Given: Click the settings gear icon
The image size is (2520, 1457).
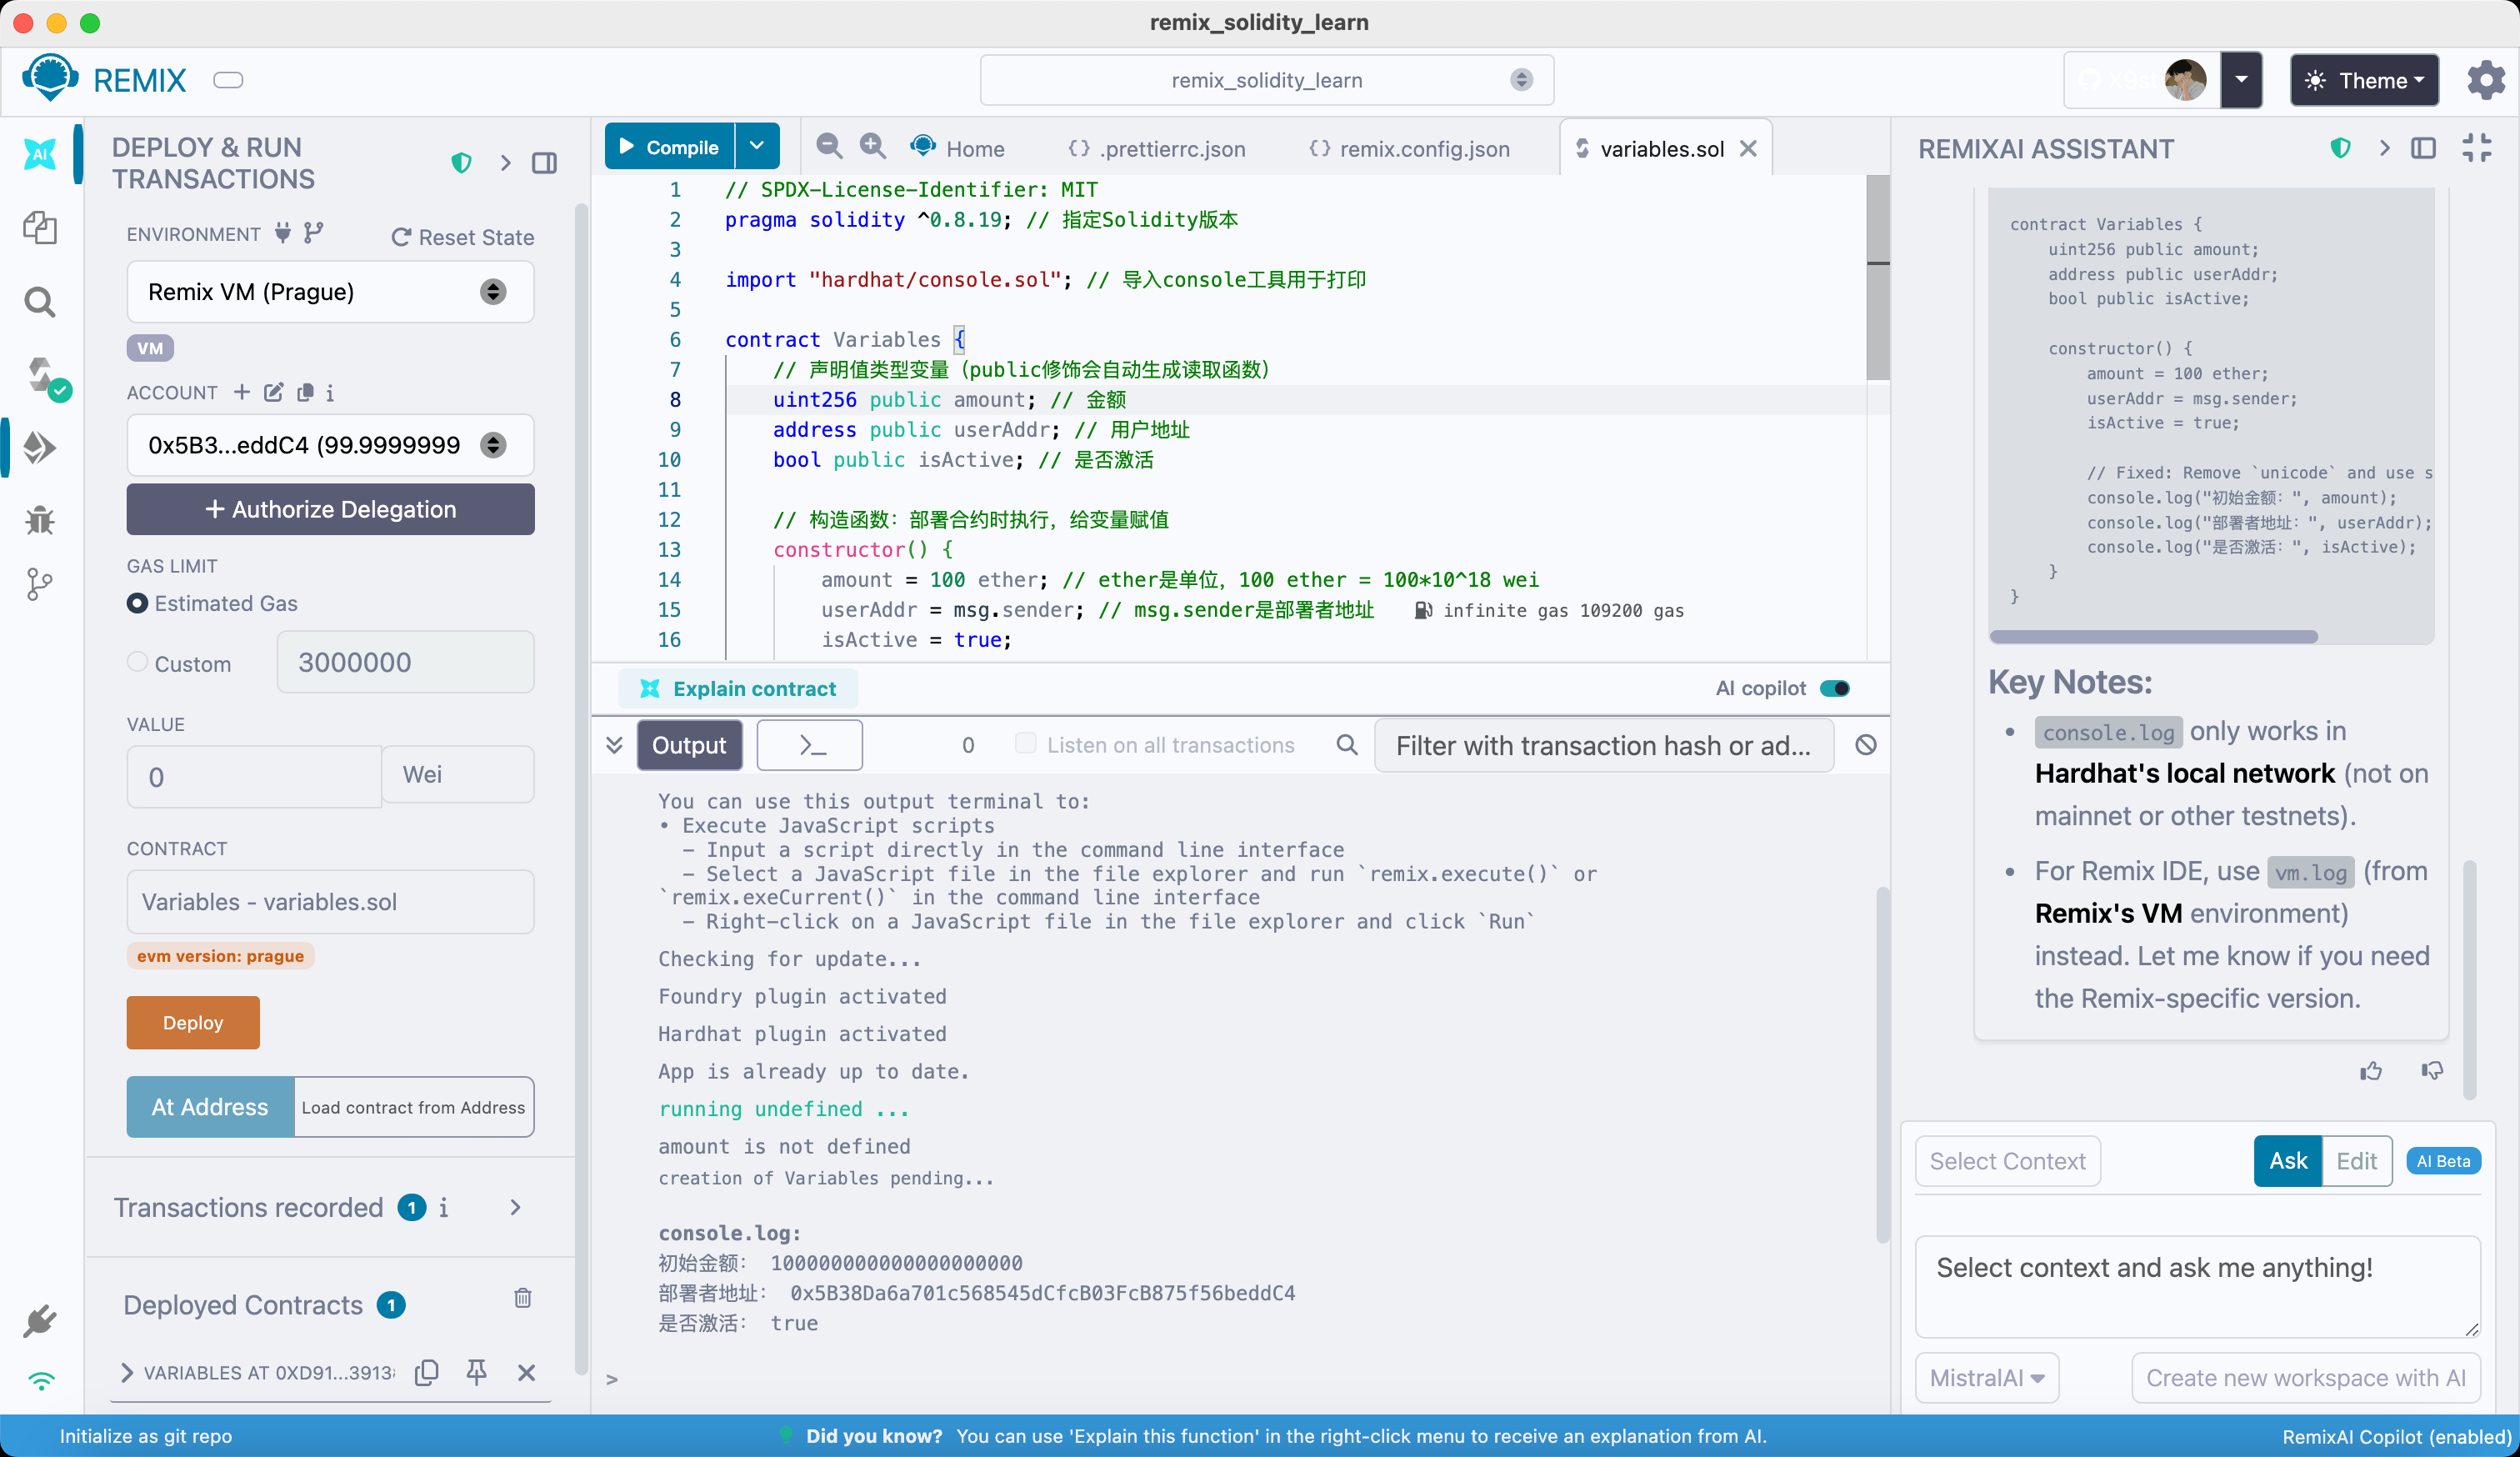Looking at the screenshot, I should 2486,80.
